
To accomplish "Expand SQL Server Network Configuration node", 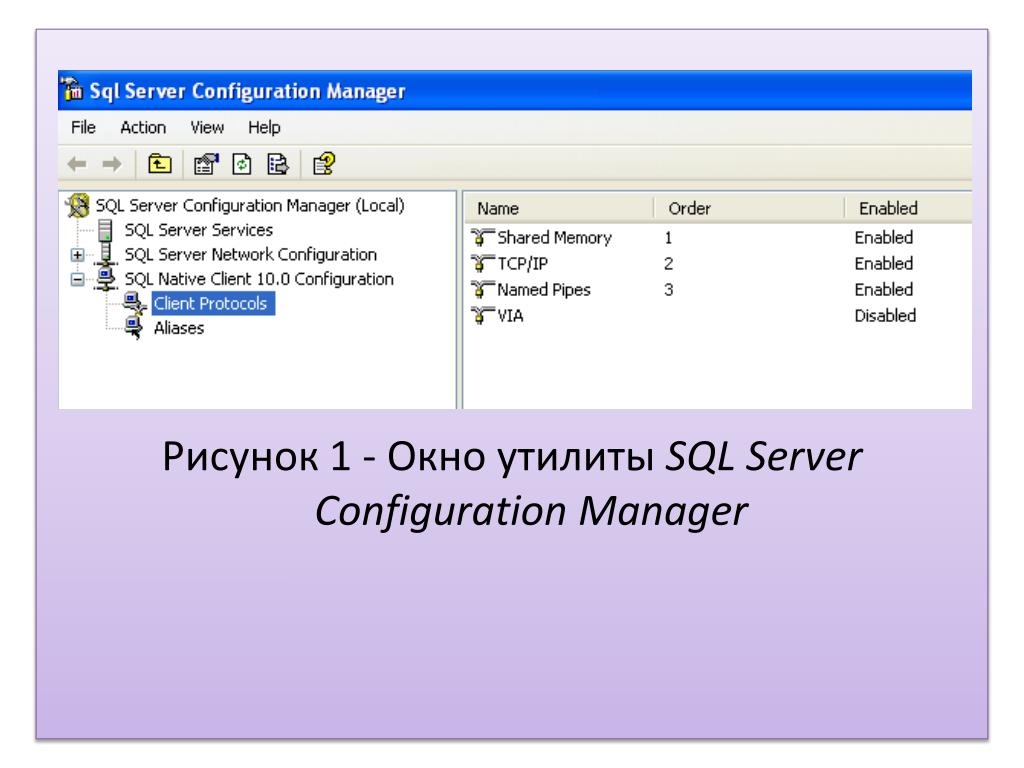I will pos(77,255).
